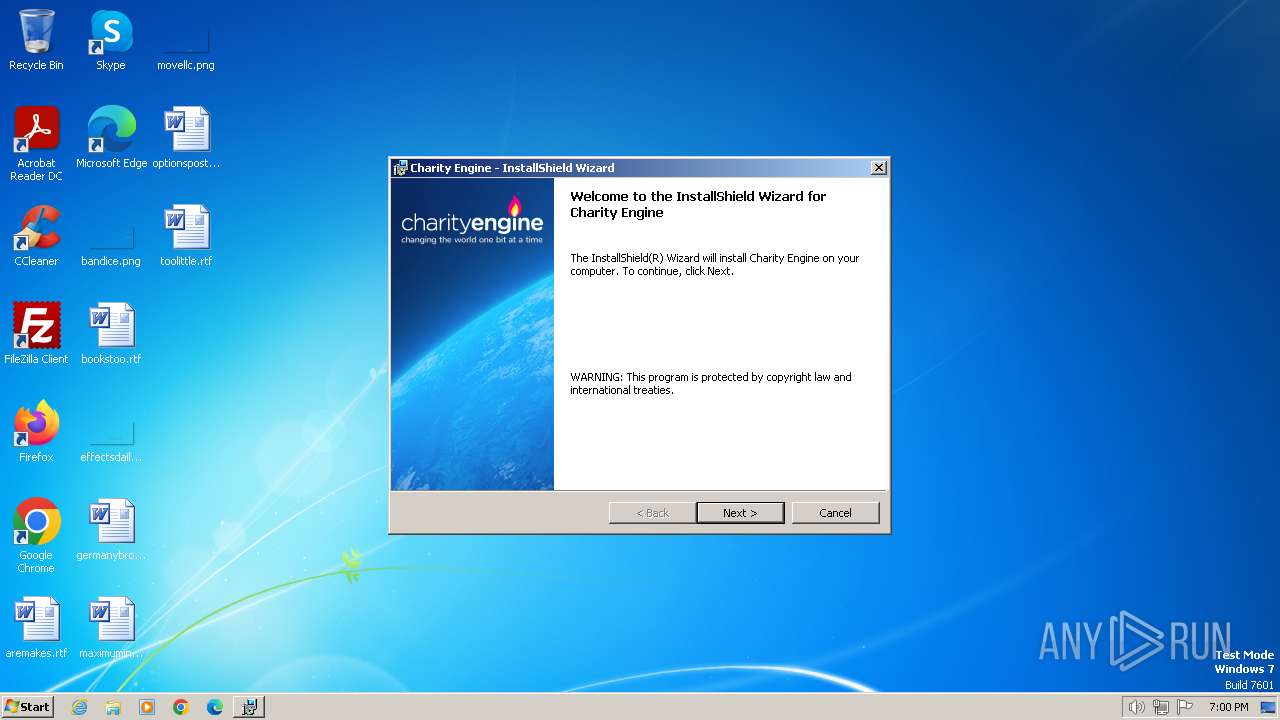Image resolution: width=1280 pixels, height=720 pixels.
Task: Launch FileZilla Client shortcut
Action: coord(36,333)
